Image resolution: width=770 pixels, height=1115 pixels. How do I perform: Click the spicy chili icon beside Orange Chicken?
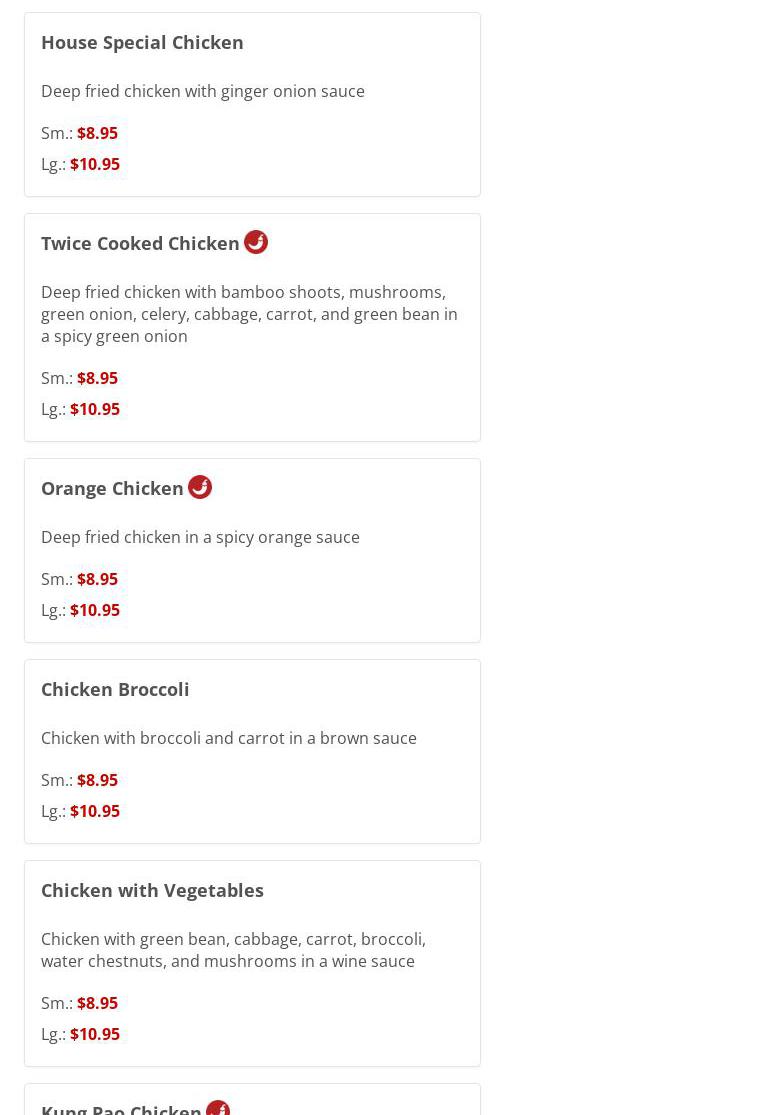(200, 488)
